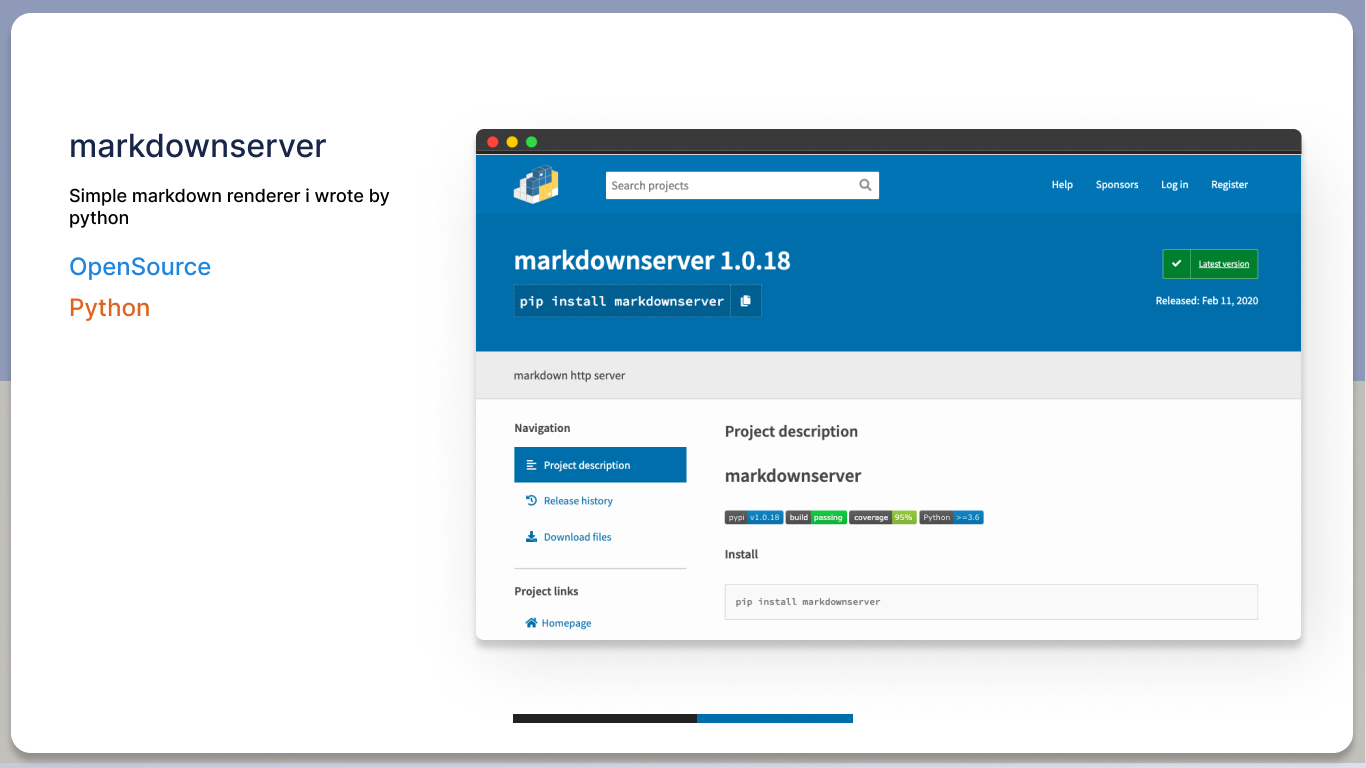Click the markdownserver heading under Project description
The width and height of the screenshot is (1366, 768).
tap(793, 476)
